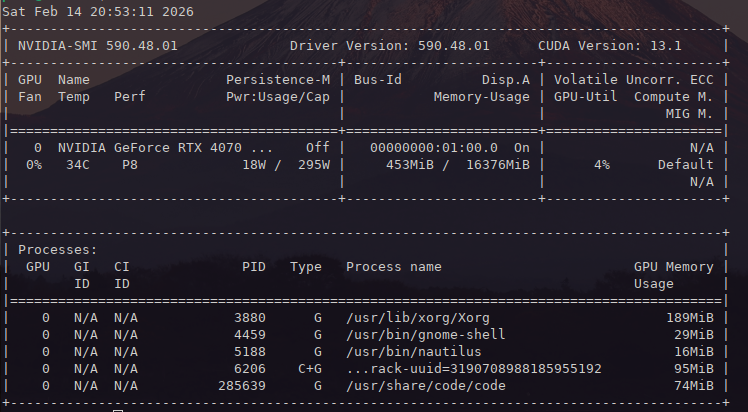Click the process '/usr/bin/nautilus'
The height and width of the screenshot is (412, 748).
[x=414, y=352]
